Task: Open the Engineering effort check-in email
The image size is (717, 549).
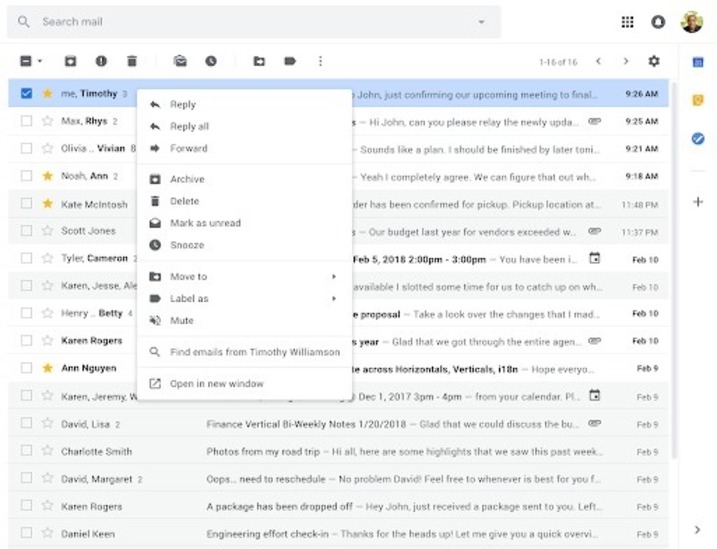Action: click(x=338, y=533)
